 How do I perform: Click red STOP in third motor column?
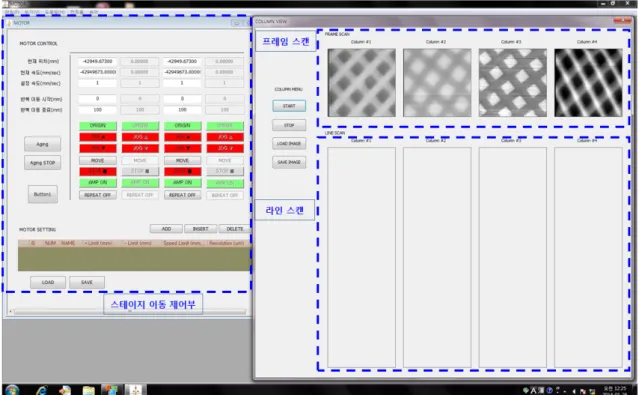tap(182, 171)
